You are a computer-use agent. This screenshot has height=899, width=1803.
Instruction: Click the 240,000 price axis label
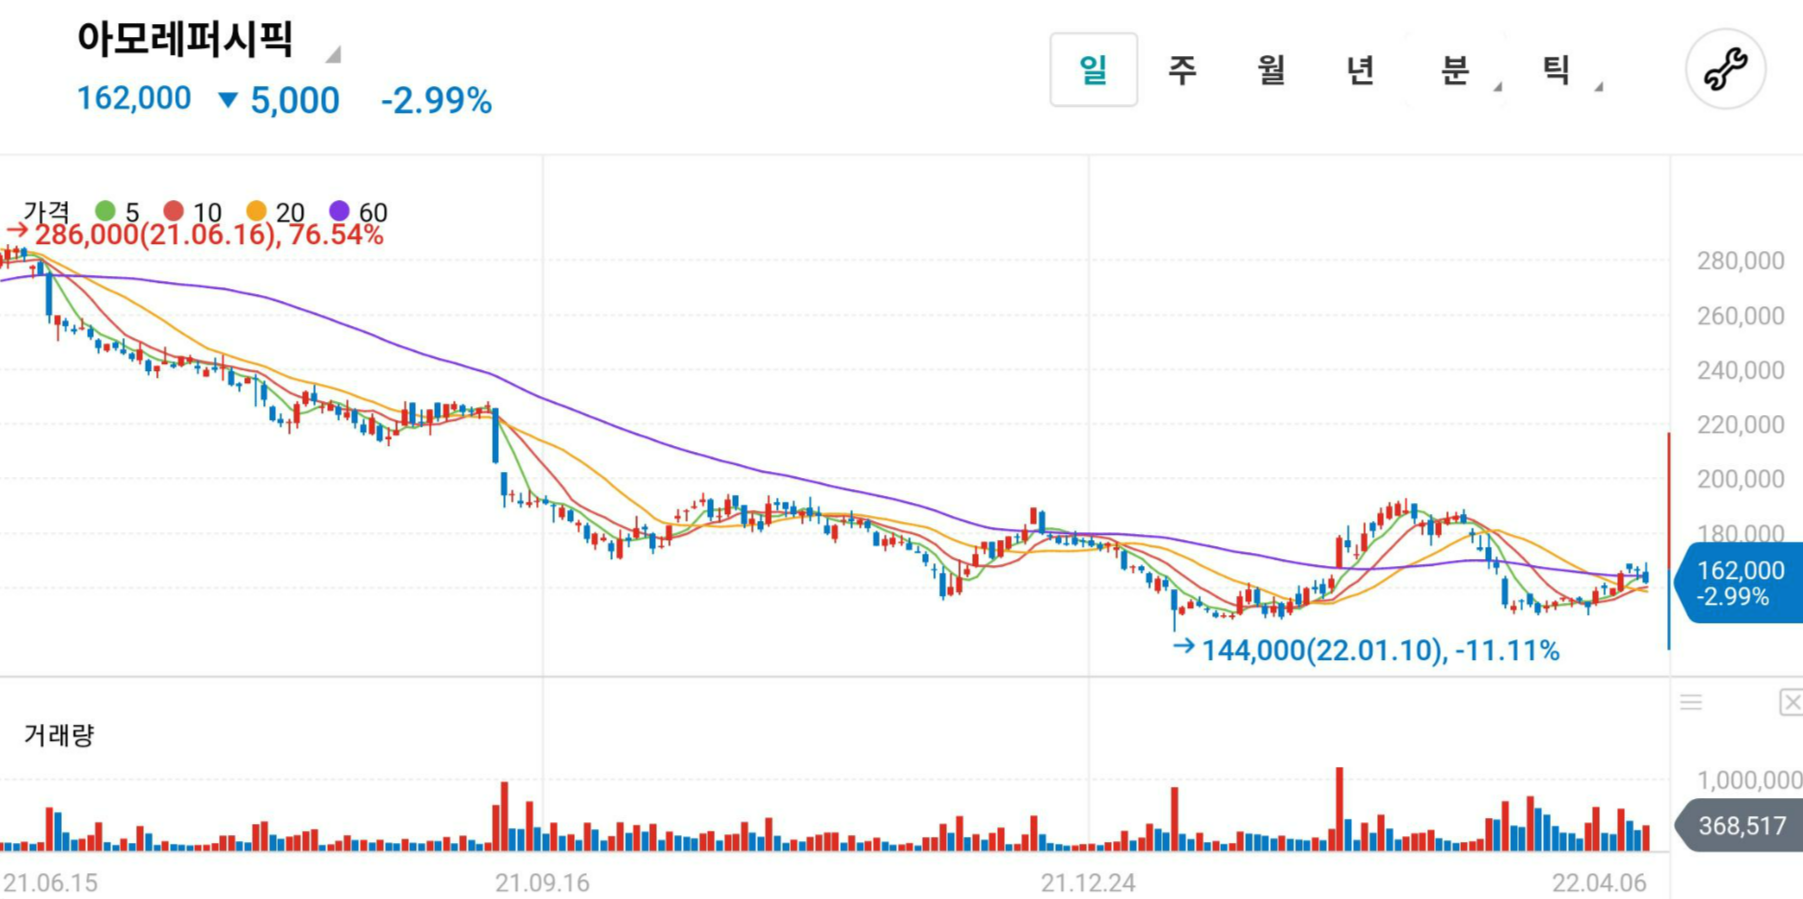1740,370
